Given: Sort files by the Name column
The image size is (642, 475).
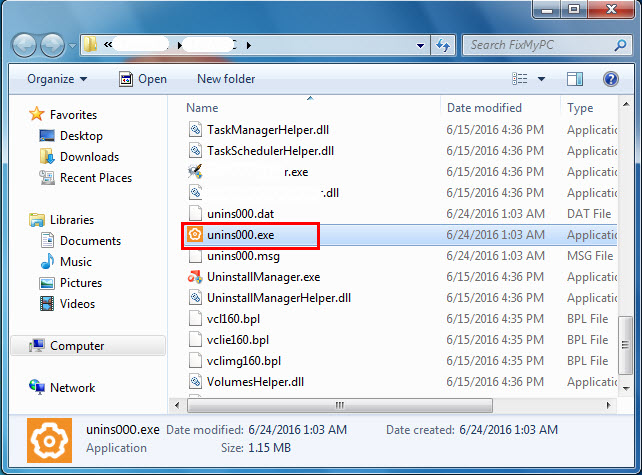Looking at the screenshot, I should [x=203, y=108].
